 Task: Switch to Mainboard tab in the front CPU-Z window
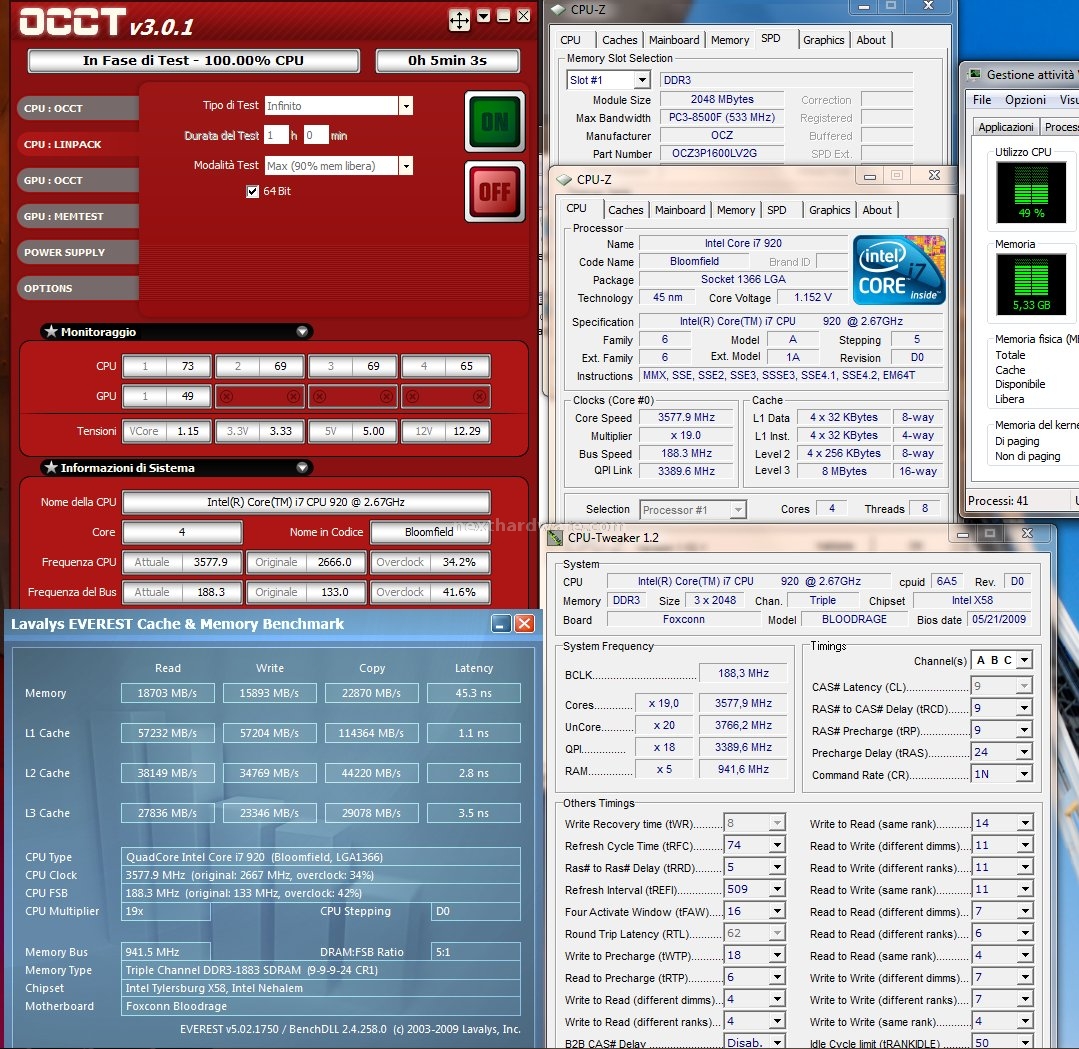click(x=680, y=210)
